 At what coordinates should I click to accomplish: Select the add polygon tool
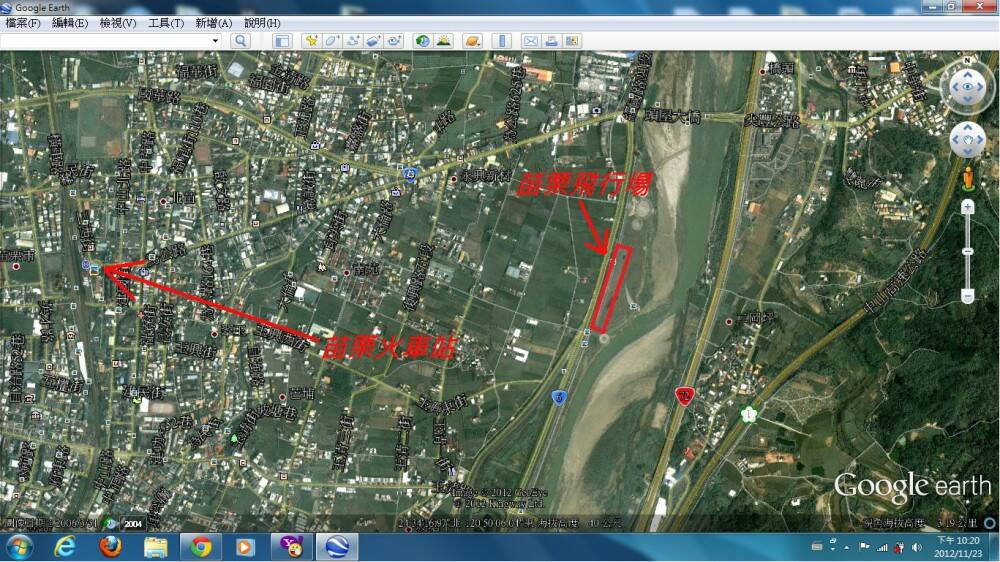(x=332, y=41)
